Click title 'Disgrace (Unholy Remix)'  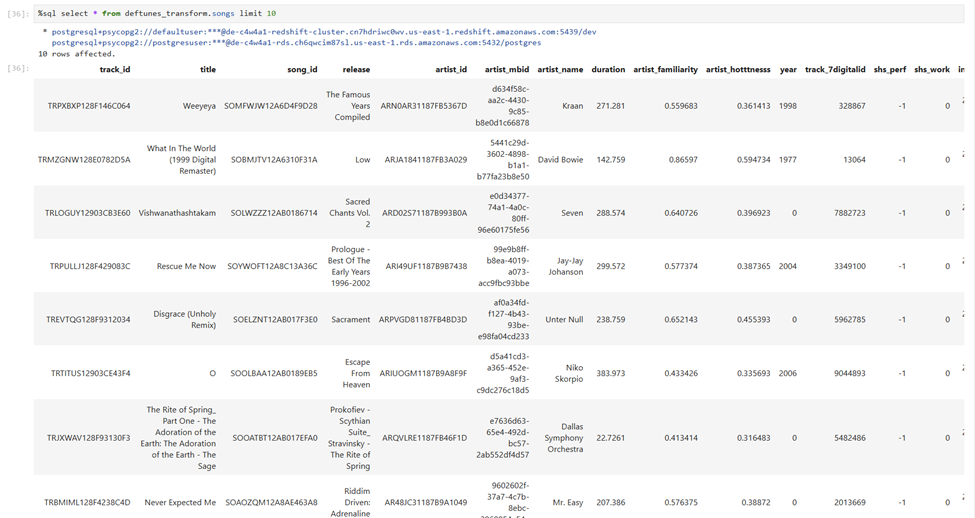coord(185,320)
